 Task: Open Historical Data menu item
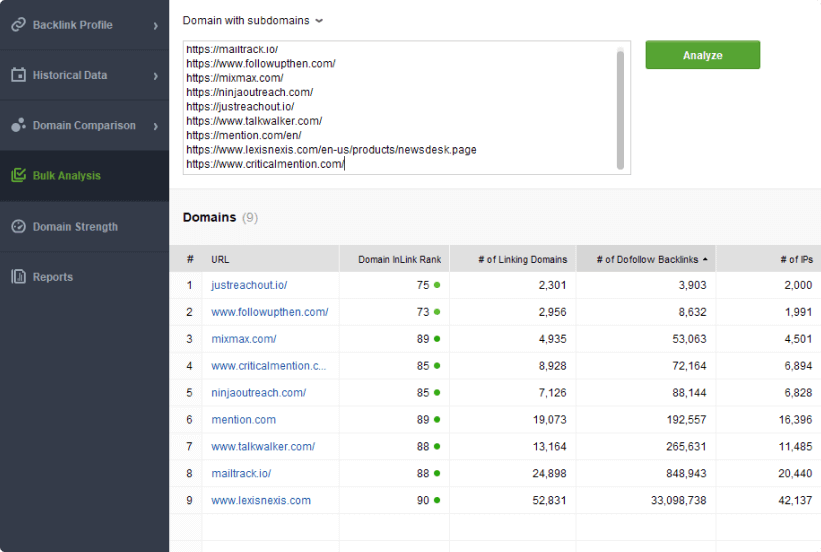(x=84, y=75)
